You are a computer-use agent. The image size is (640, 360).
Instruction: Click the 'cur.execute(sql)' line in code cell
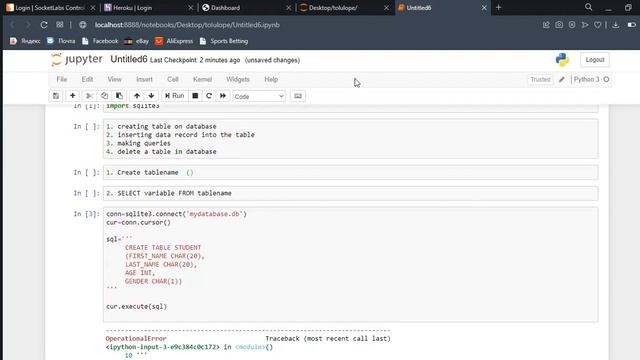point(136,306)
